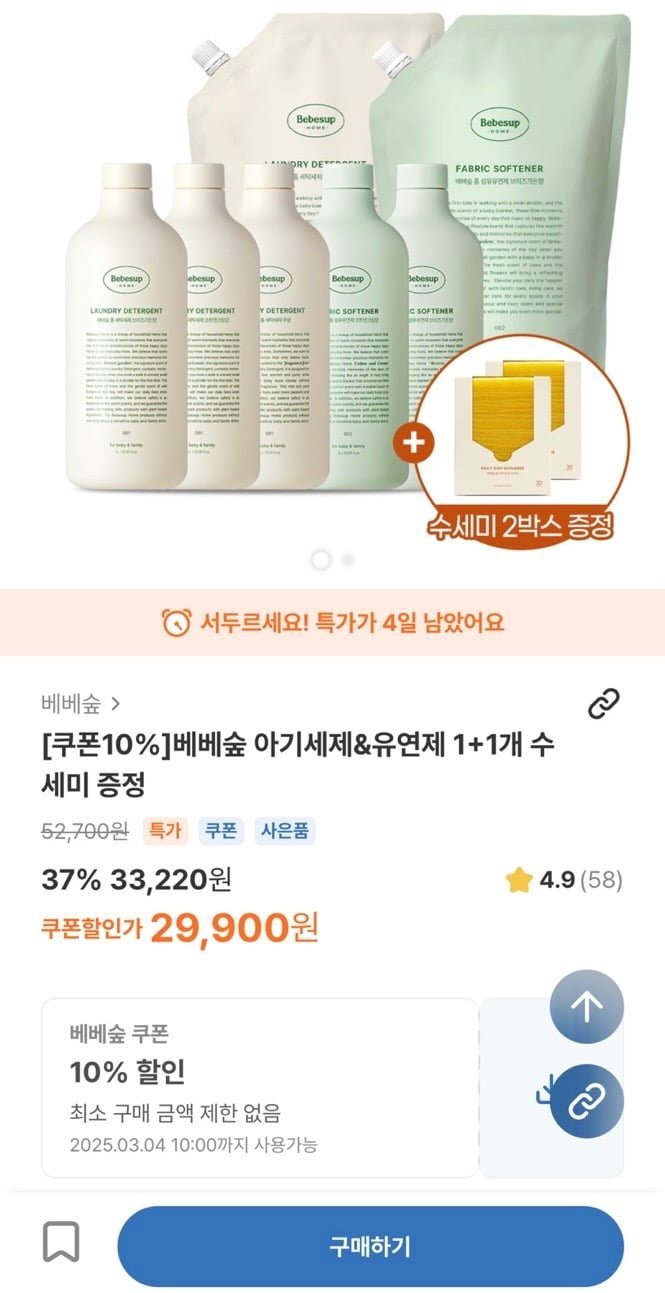The height and width of the screenshot is (1293, 665).
Task: Tap the 특가 tag
Action: point(165,830)
